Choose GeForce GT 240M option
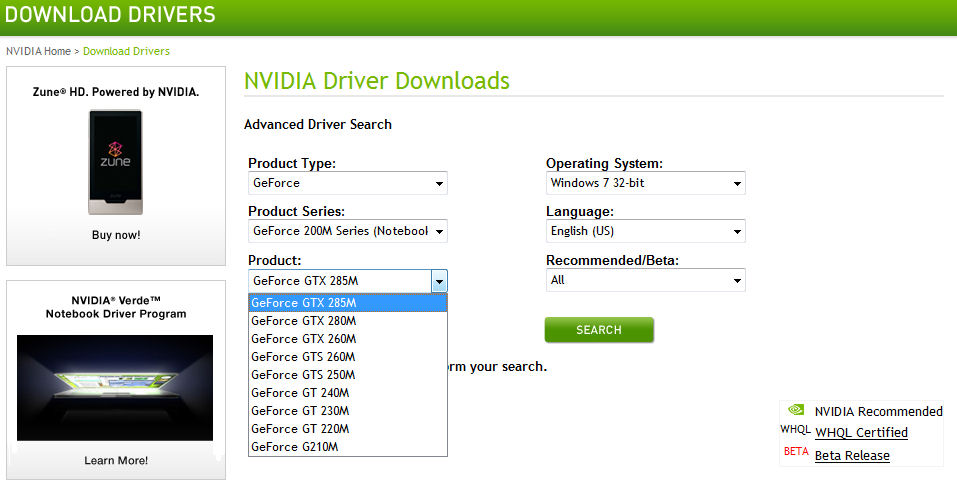The width and height of the screenshot is (957, 489). pyautogui.click(x=348, y=393)
